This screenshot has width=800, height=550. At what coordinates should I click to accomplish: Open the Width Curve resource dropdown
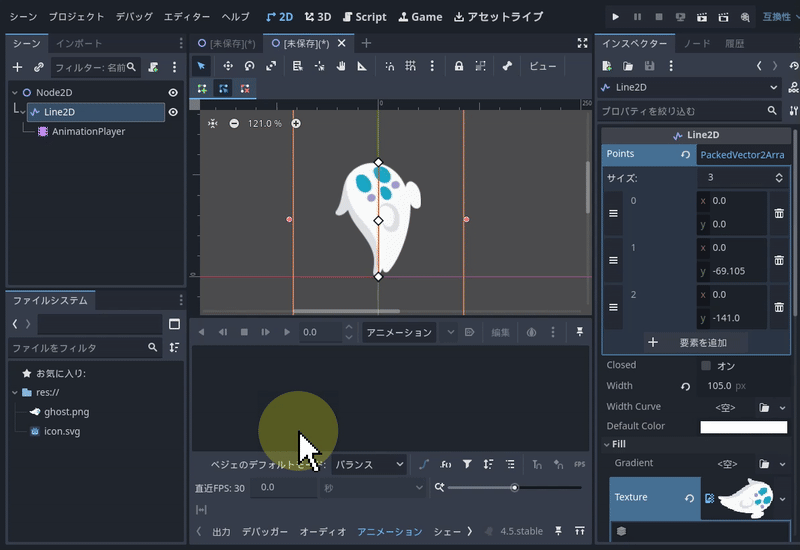tap(782, 407)
